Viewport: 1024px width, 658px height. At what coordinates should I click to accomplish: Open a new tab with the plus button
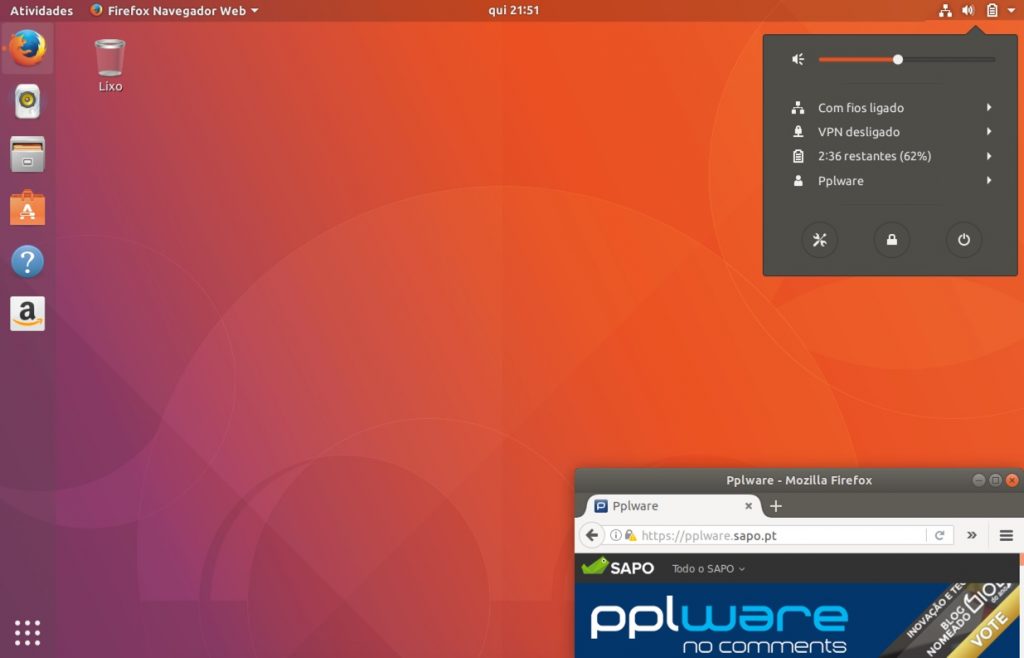pos(776,506)
